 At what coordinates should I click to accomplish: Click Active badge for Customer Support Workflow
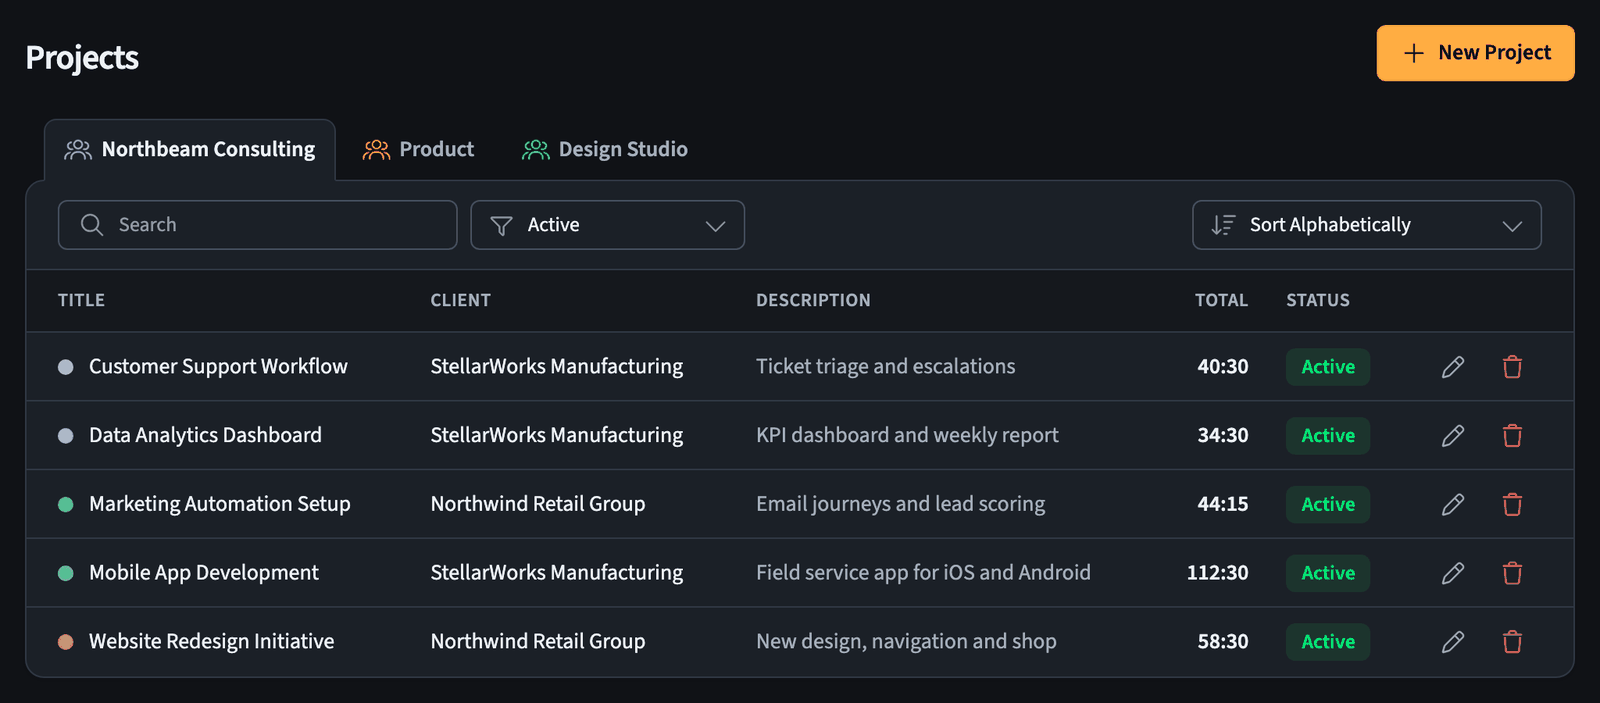coord(1328,367)
